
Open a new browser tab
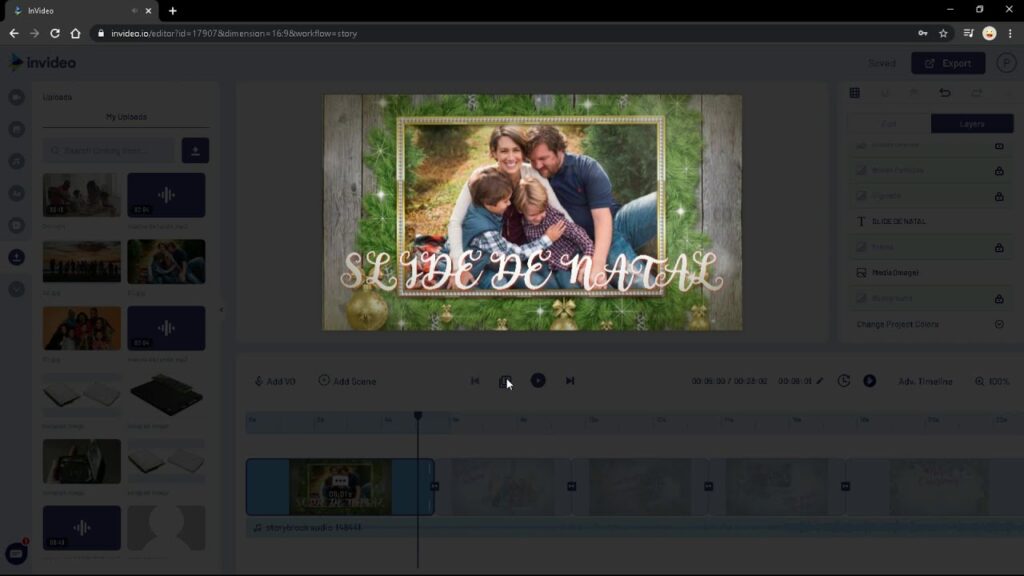tap(172, 10)
